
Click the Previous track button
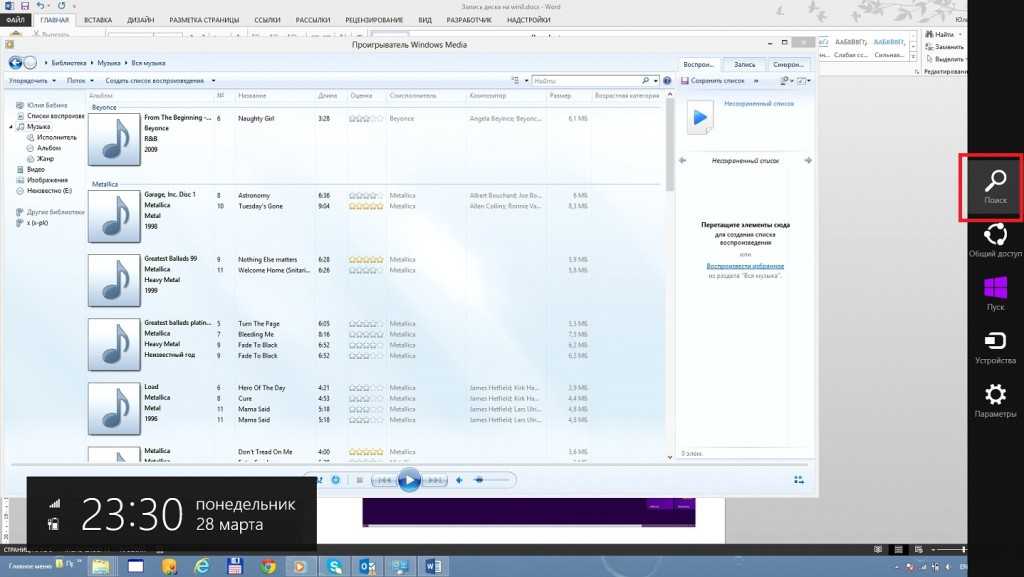pyautogui.click(x=385, y=480)
